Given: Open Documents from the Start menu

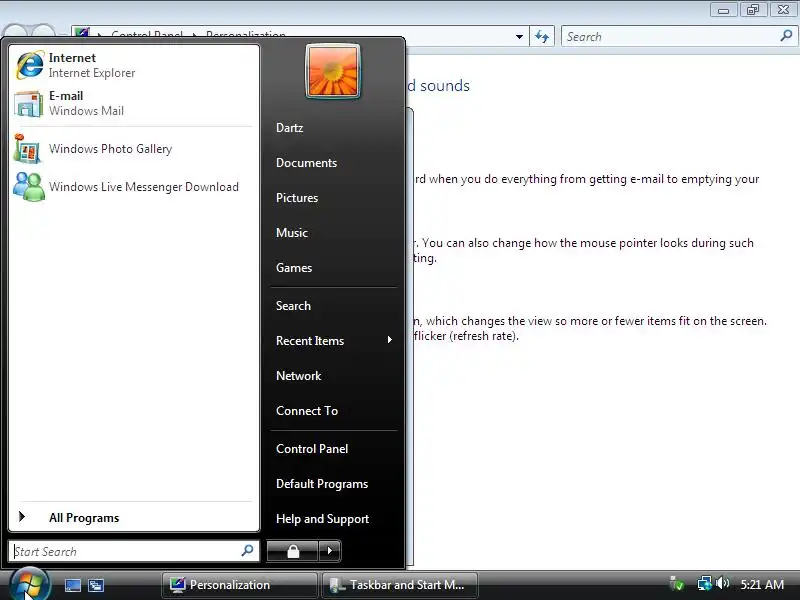Looking at the screenshot, I should coord(333,163).
